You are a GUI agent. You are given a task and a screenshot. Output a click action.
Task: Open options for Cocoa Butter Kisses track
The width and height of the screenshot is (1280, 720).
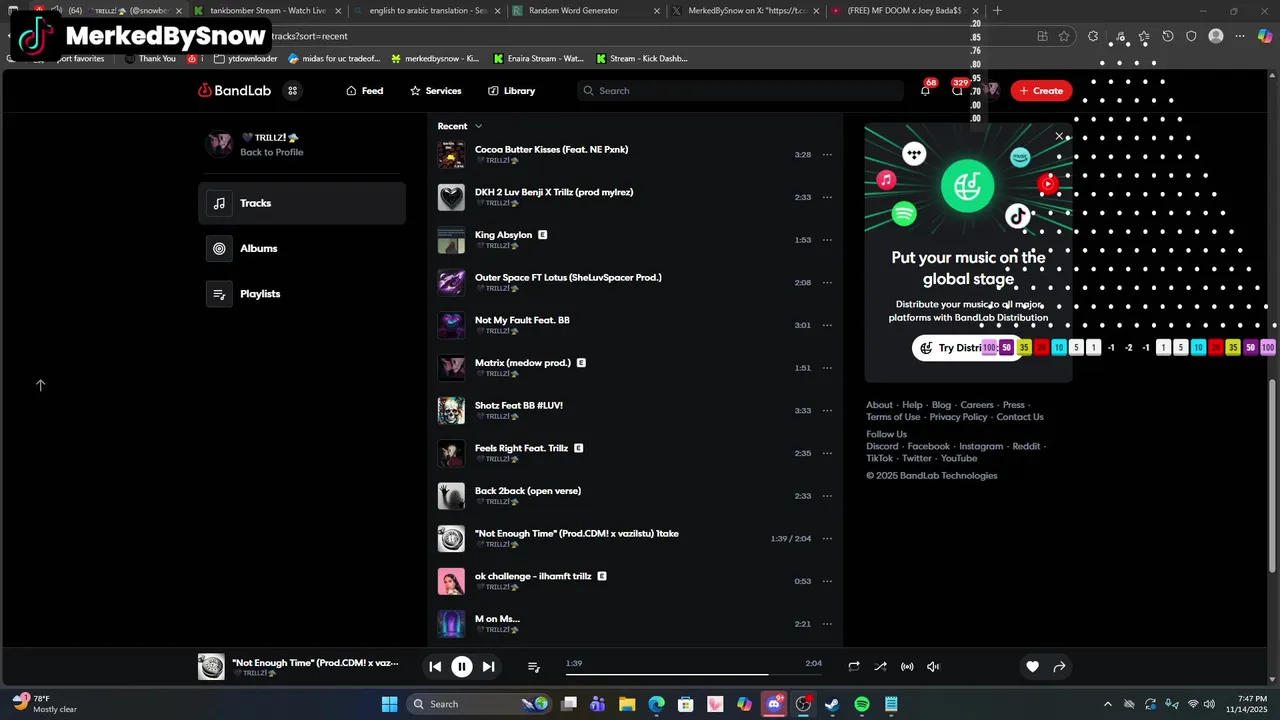[827, 155]
